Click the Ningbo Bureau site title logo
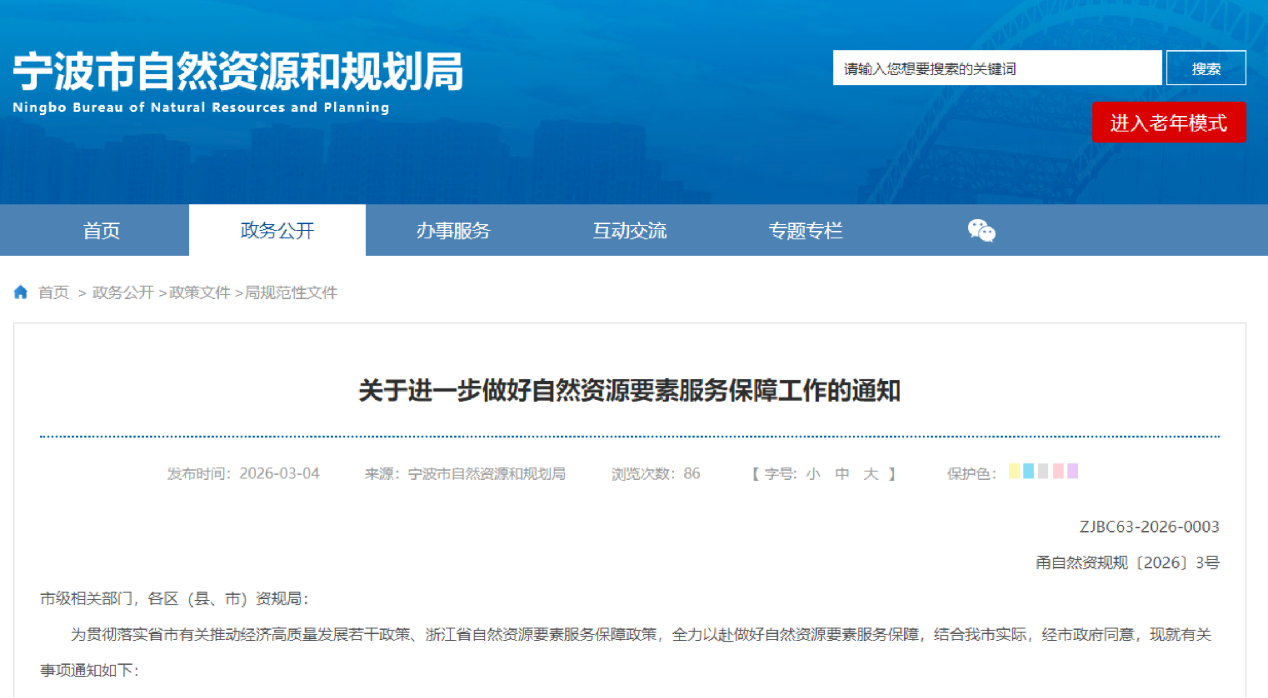This screenshot has width=1268, height=698. [238, 82]
